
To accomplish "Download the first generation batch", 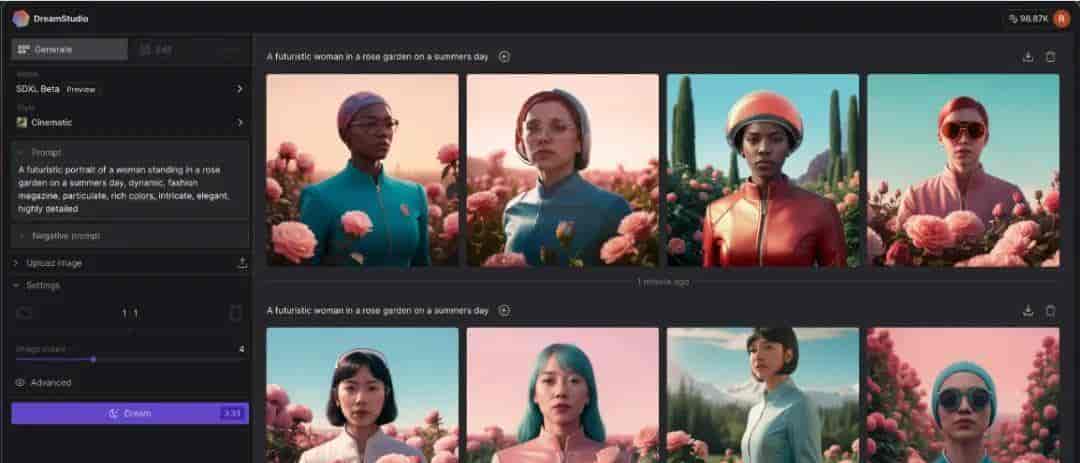I will click(1028, 57).
